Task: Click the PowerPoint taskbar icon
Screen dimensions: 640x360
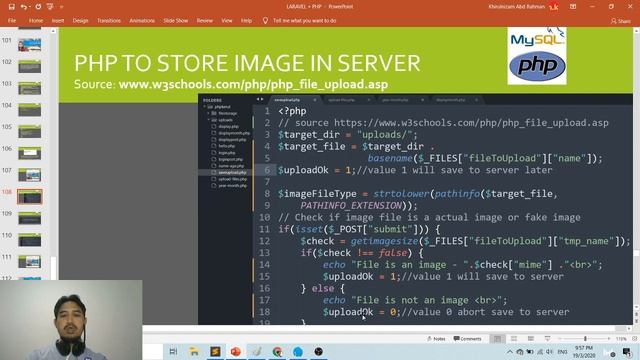Action: tap(236, 351)
